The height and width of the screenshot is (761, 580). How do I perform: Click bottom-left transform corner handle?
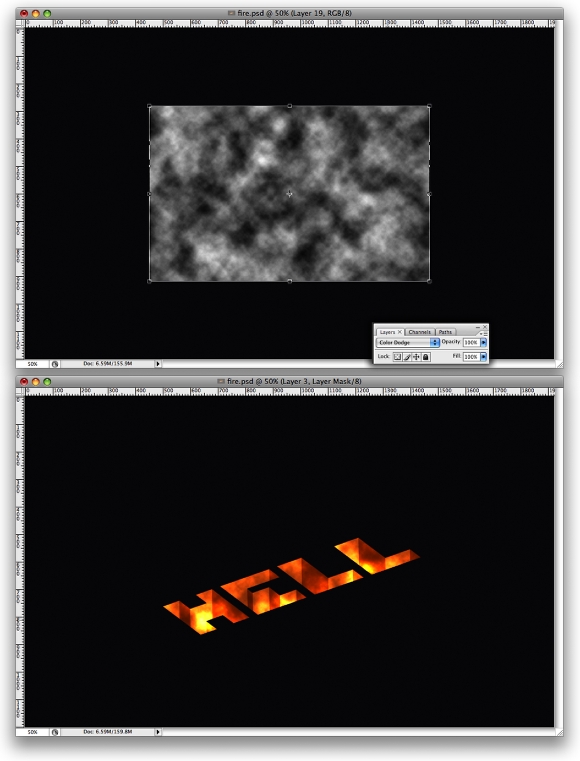[x=149, y=281]
